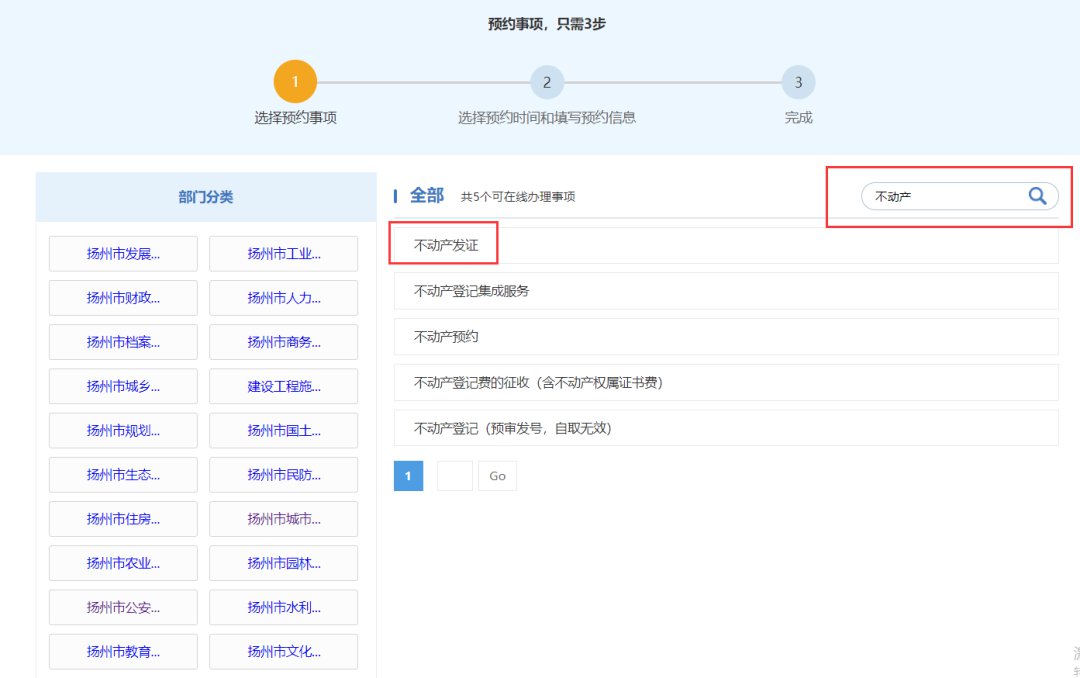The height and width of the screenshot is (678, 1080).
Task: Select department 扬州市公安...
Action: point(123,607)
